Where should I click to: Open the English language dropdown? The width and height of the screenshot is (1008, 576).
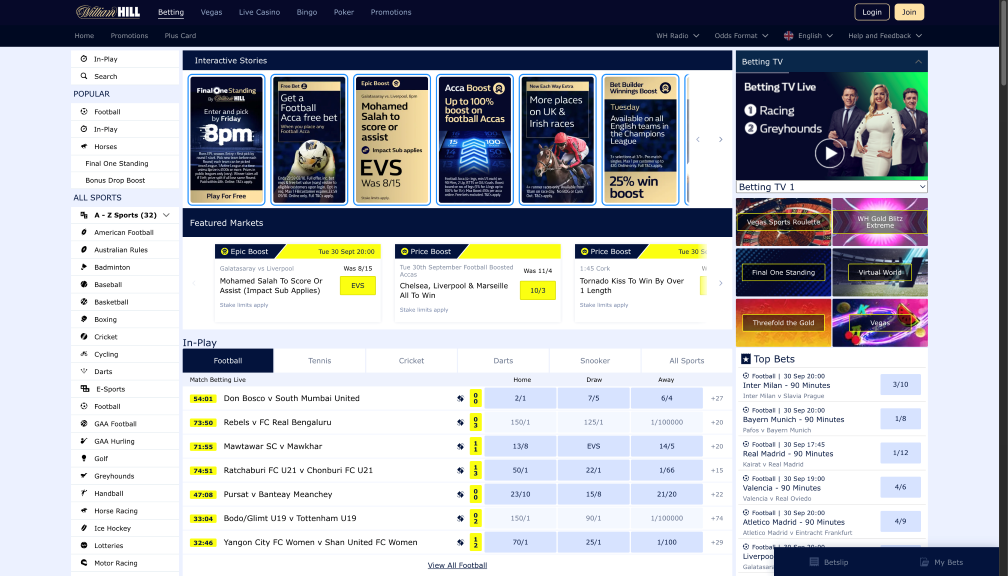click(809, 36)
